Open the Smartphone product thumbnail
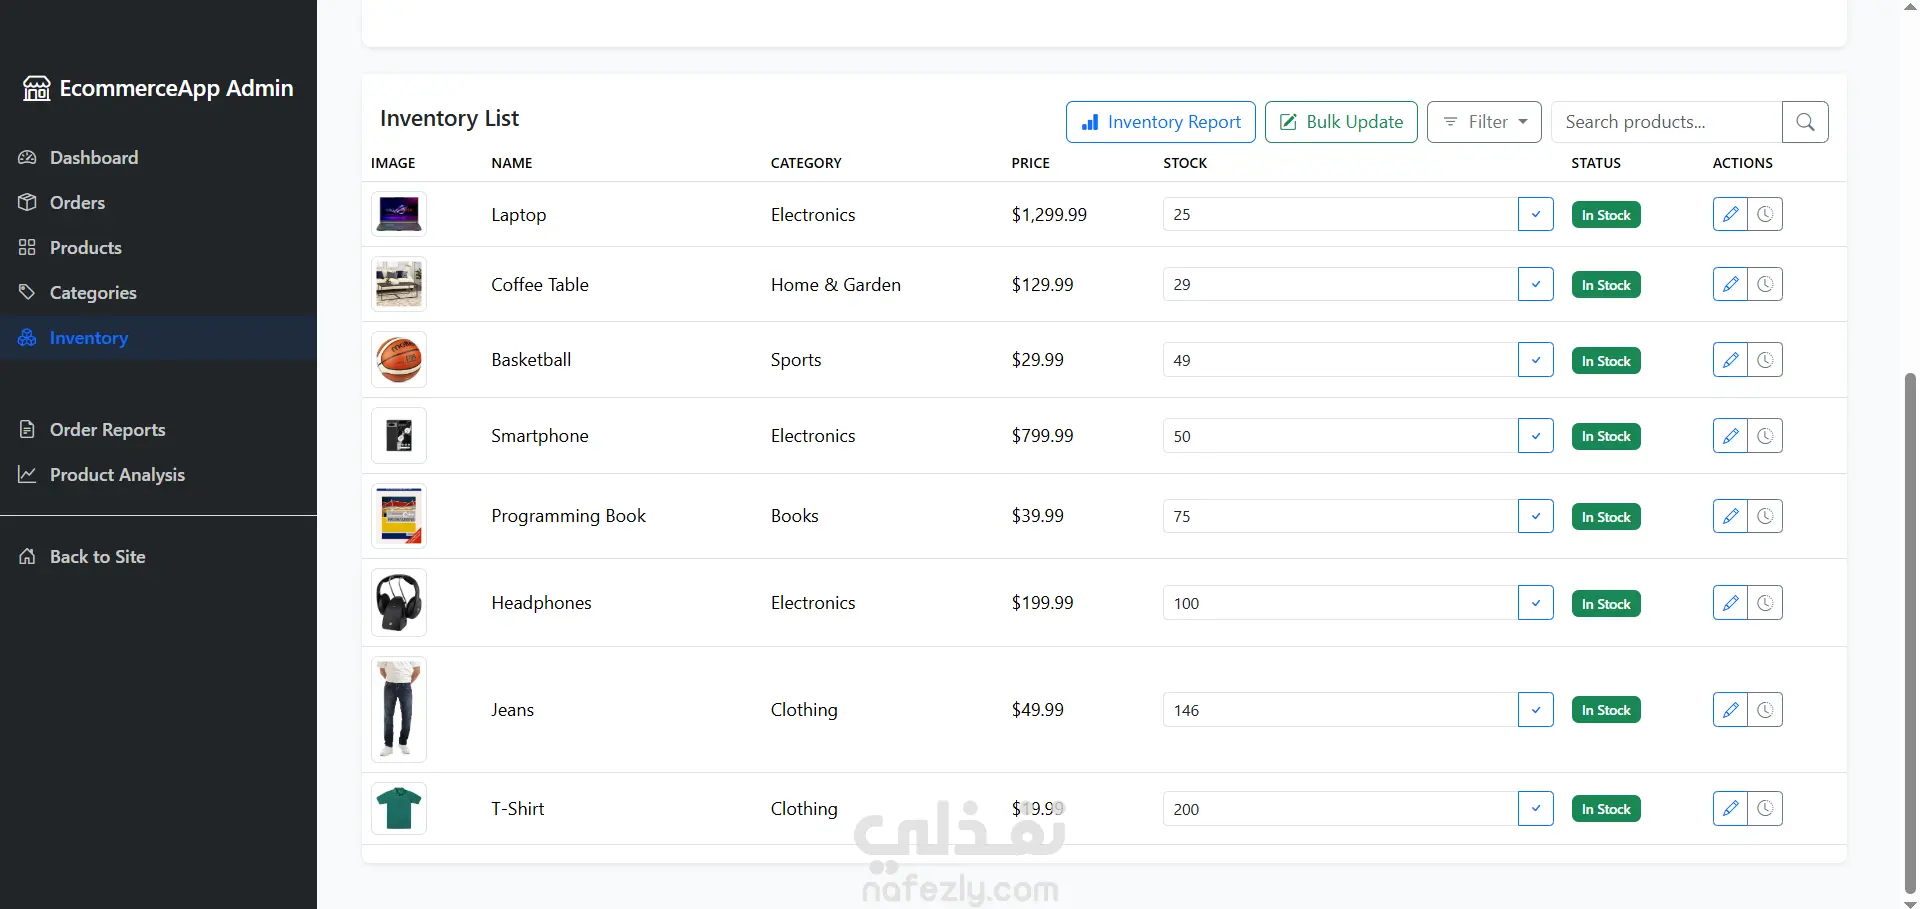1920x909 pixels. [399, 436]
